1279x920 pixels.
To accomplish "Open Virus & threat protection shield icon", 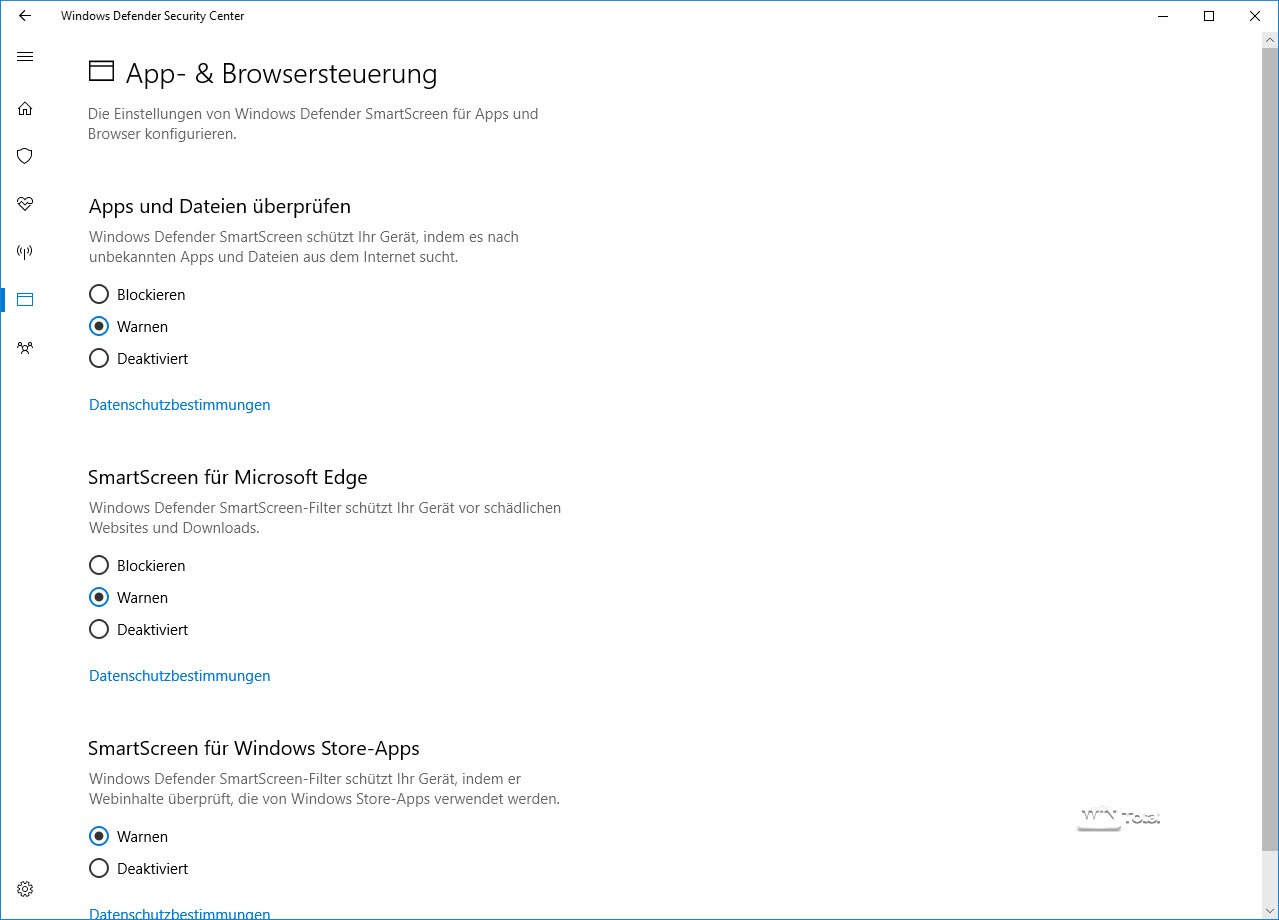I will (25, 156).
